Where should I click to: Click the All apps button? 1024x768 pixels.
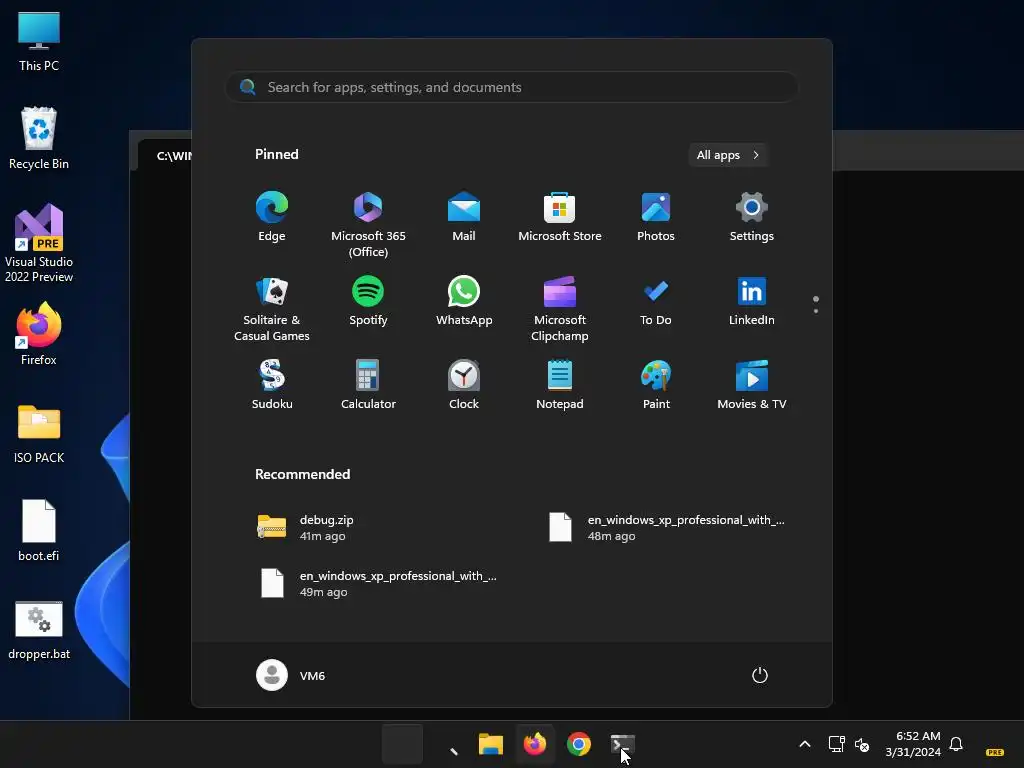[728, 155]
